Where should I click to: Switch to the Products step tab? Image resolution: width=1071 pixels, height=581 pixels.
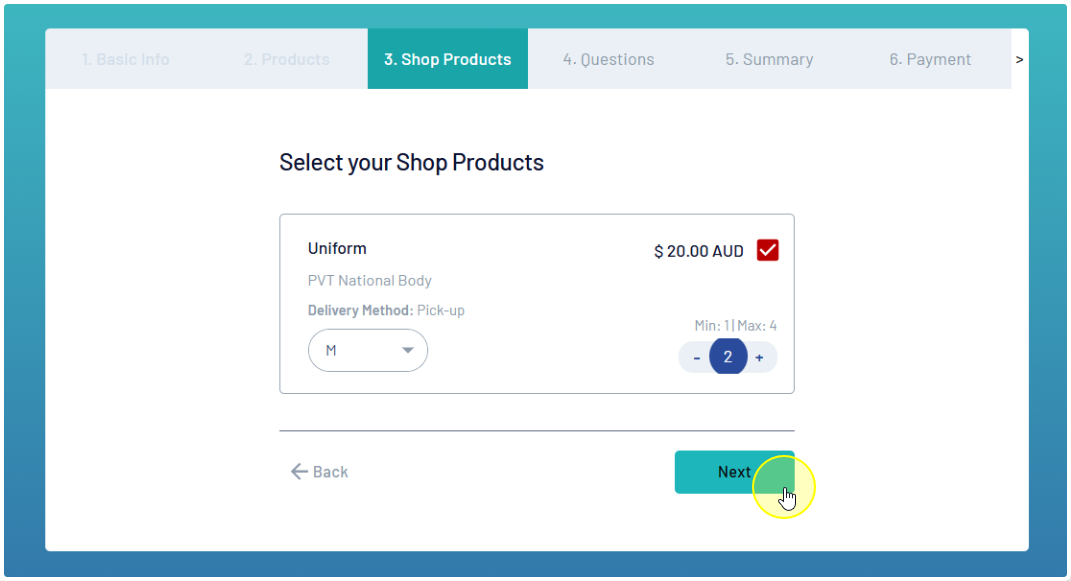[286, 59]
